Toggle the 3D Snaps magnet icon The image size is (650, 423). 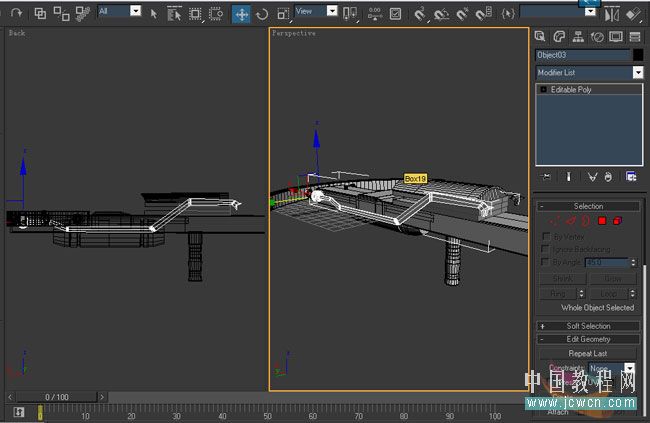(420, 15)
